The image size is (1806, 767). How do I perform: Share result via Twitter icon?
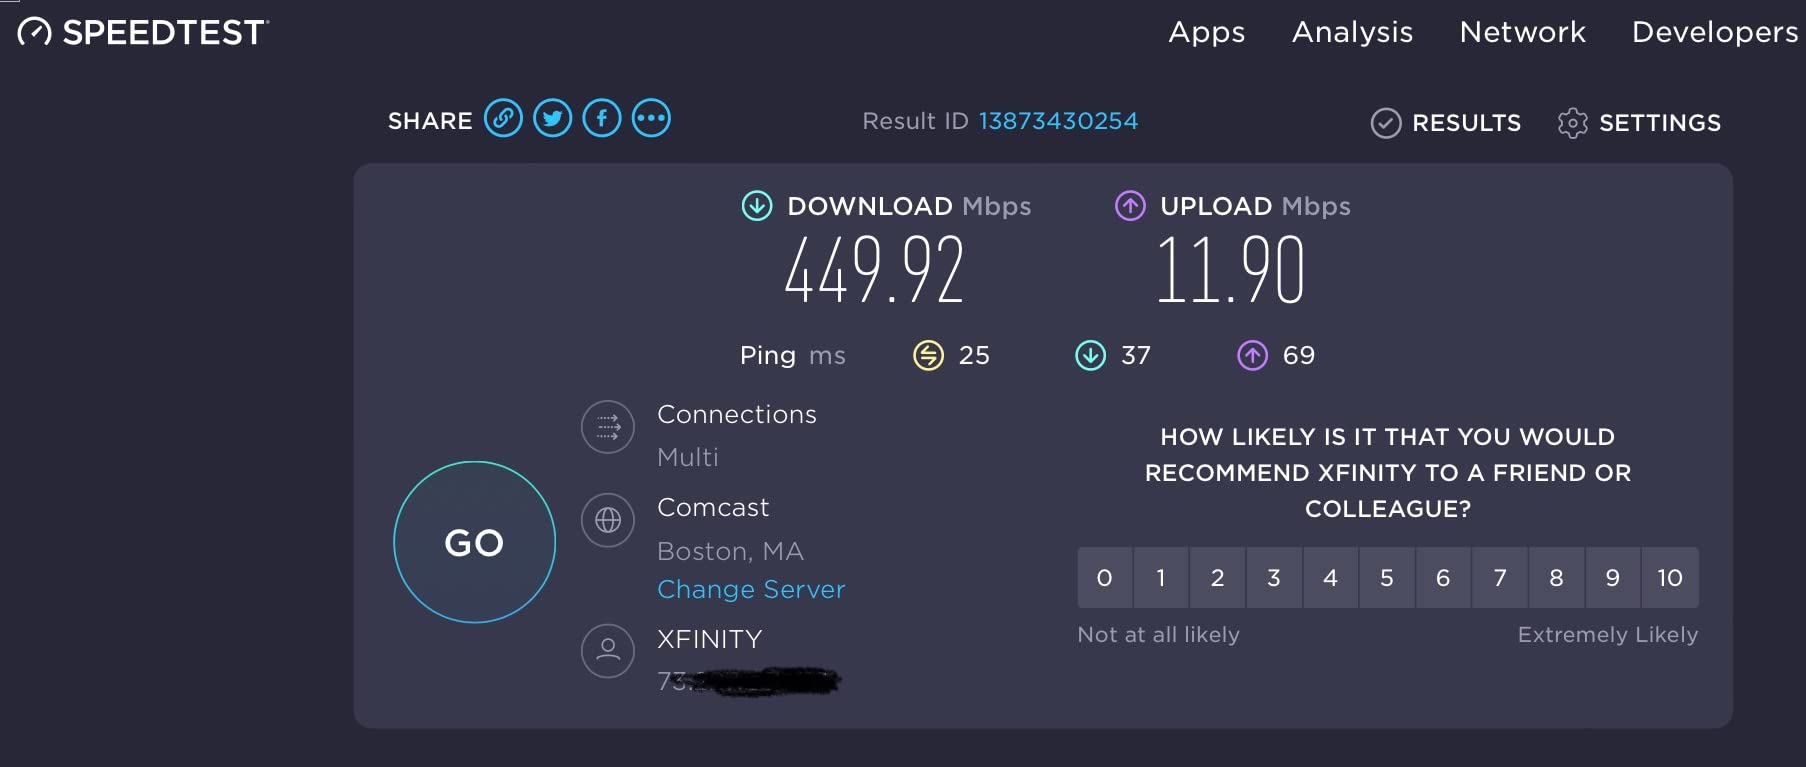coord(551,118)
